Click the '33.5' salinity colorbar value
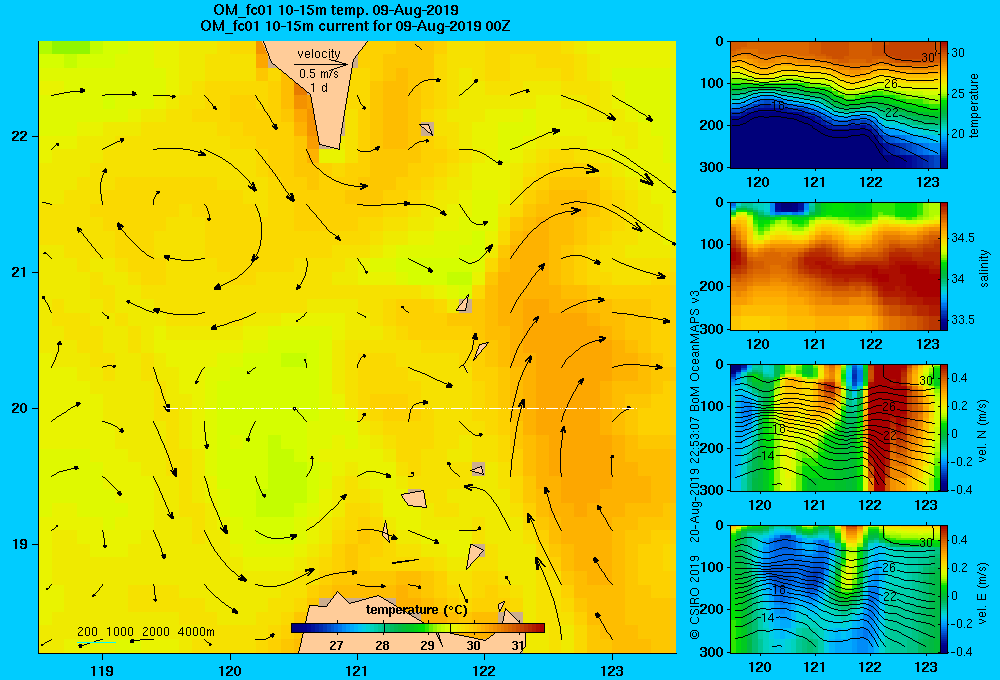Viewport: 1000px width, 680px height. click(x=963, y=320)
